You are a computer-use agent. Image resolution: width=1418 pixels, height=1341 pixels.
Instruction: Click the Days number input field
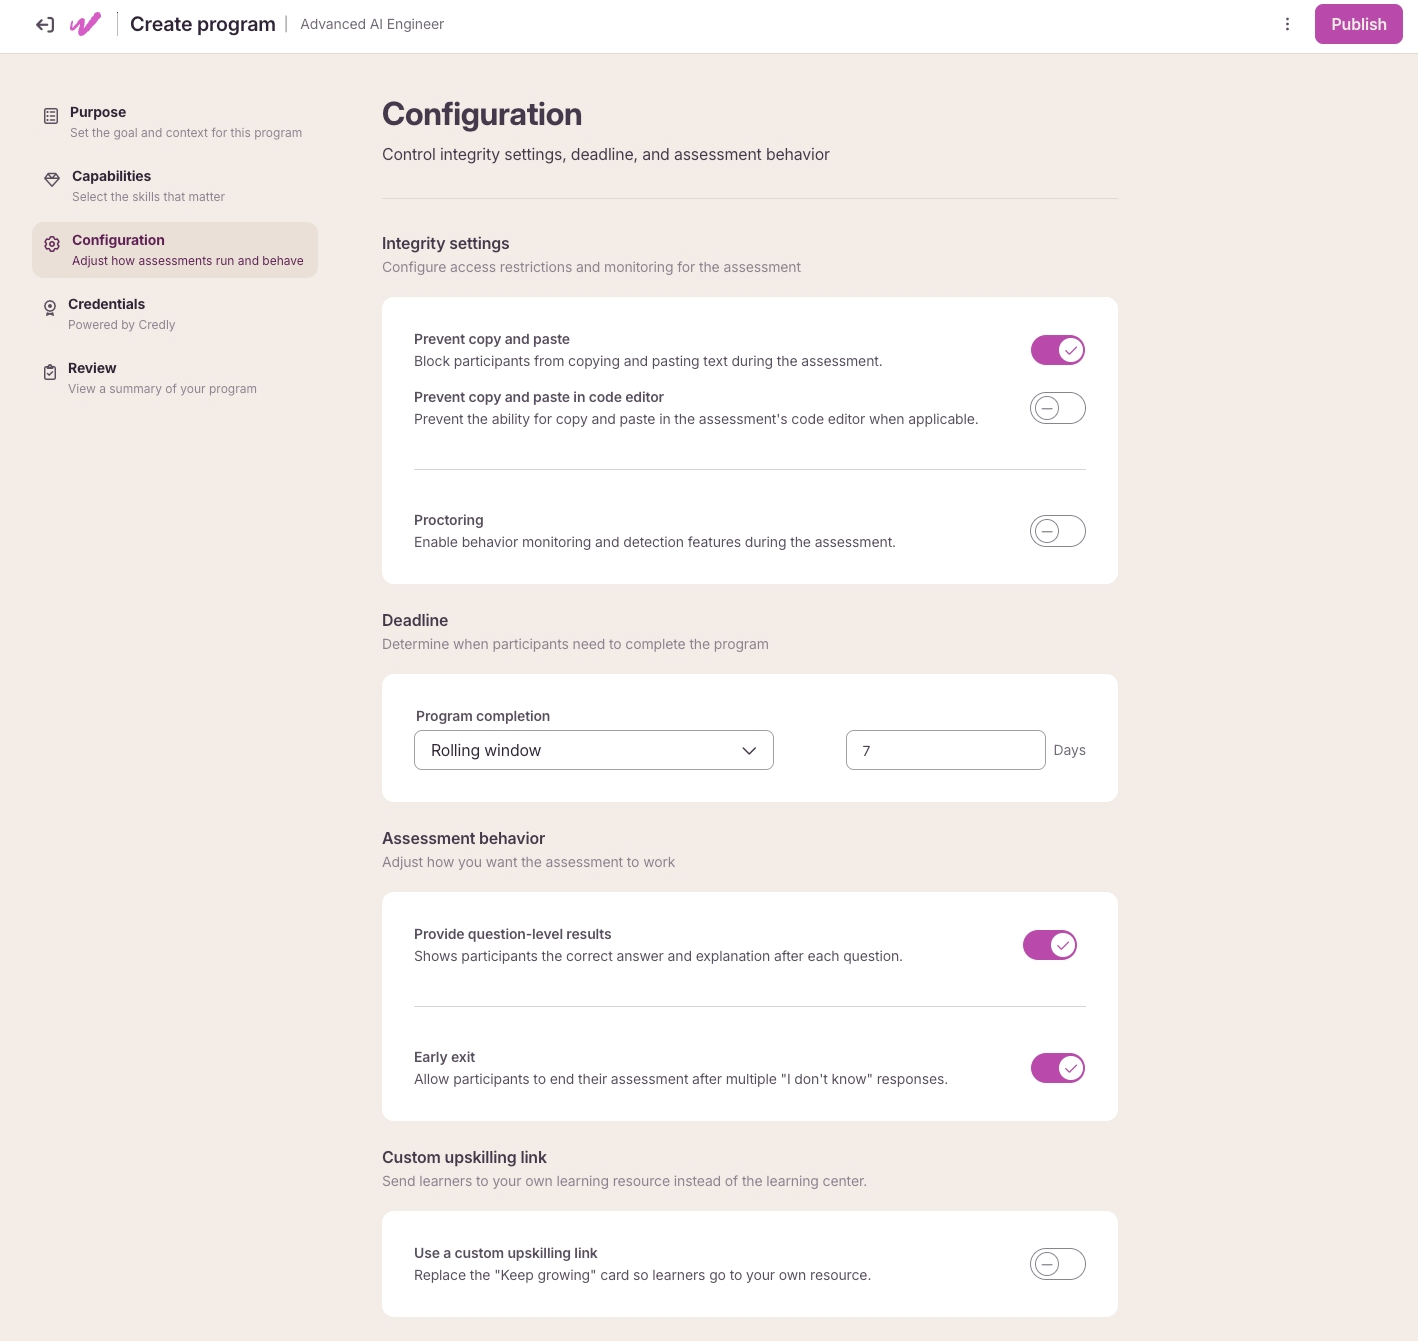point(946,750)
